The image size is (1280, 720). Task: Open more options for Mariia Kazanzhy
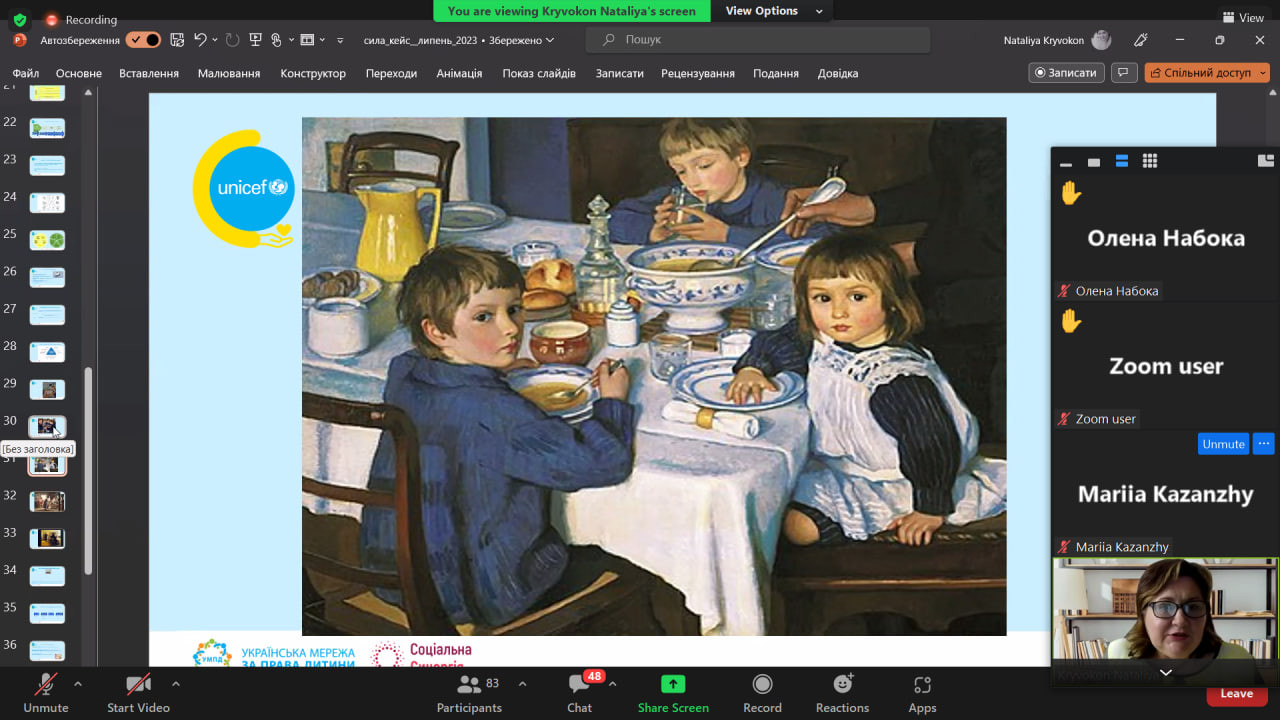[1264, 443]
